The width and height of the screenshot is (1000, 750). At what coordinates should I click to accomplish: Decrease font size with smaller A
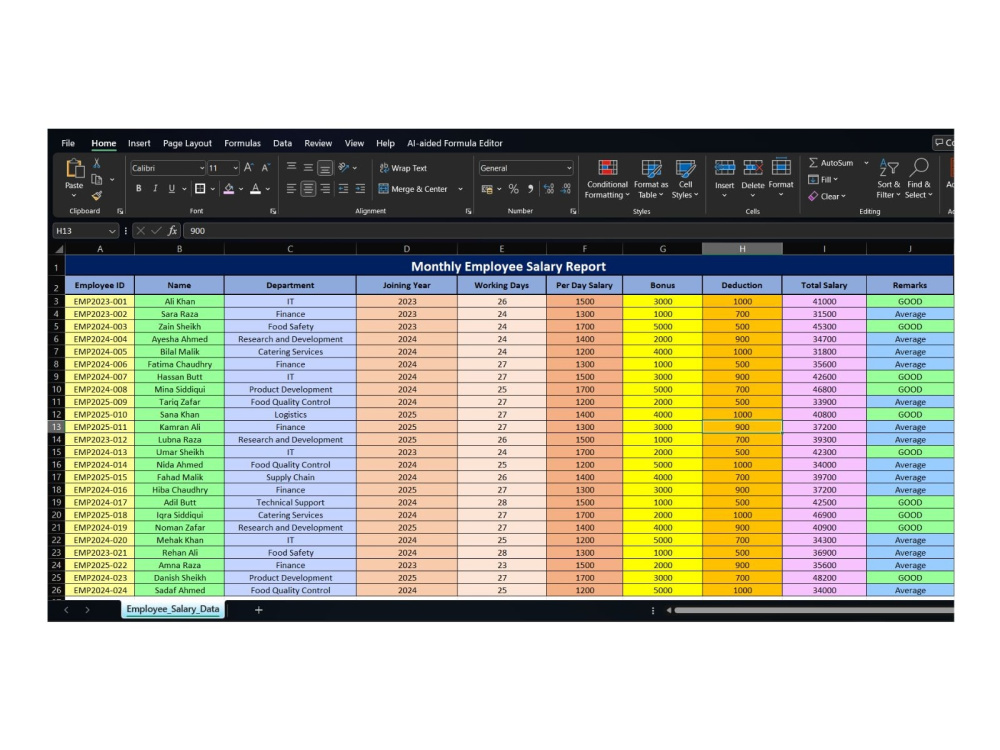[266, 168]
